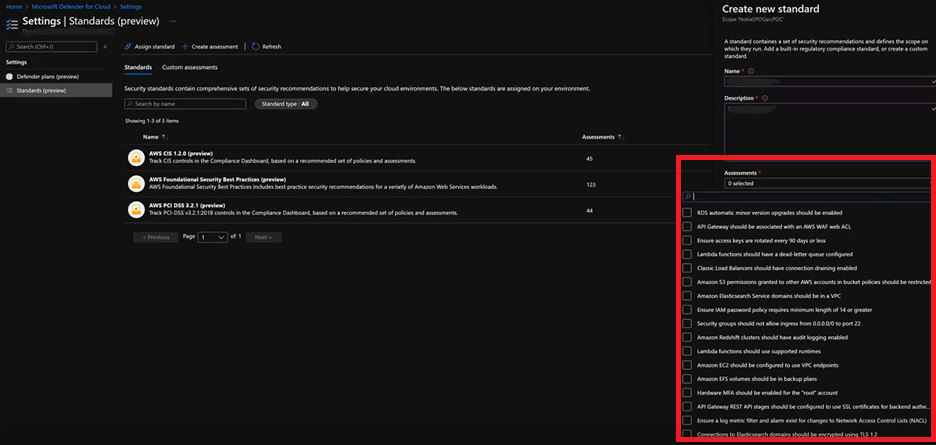Image resolution: width=936 pixels, height=445 pixels.
Task: Check Hardware MFA enabled for root account
Action: 687,392
